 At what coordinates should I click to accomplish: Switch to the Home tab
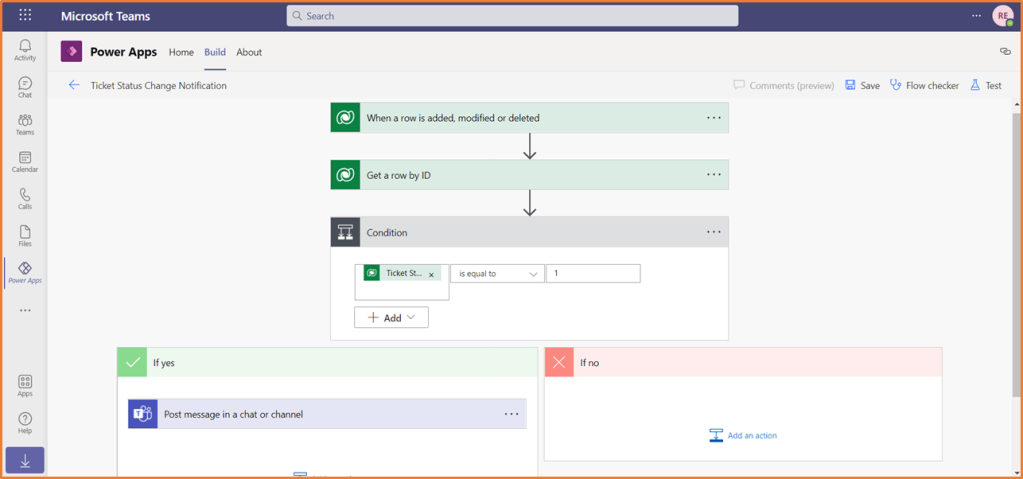click(x=181, y=52)
